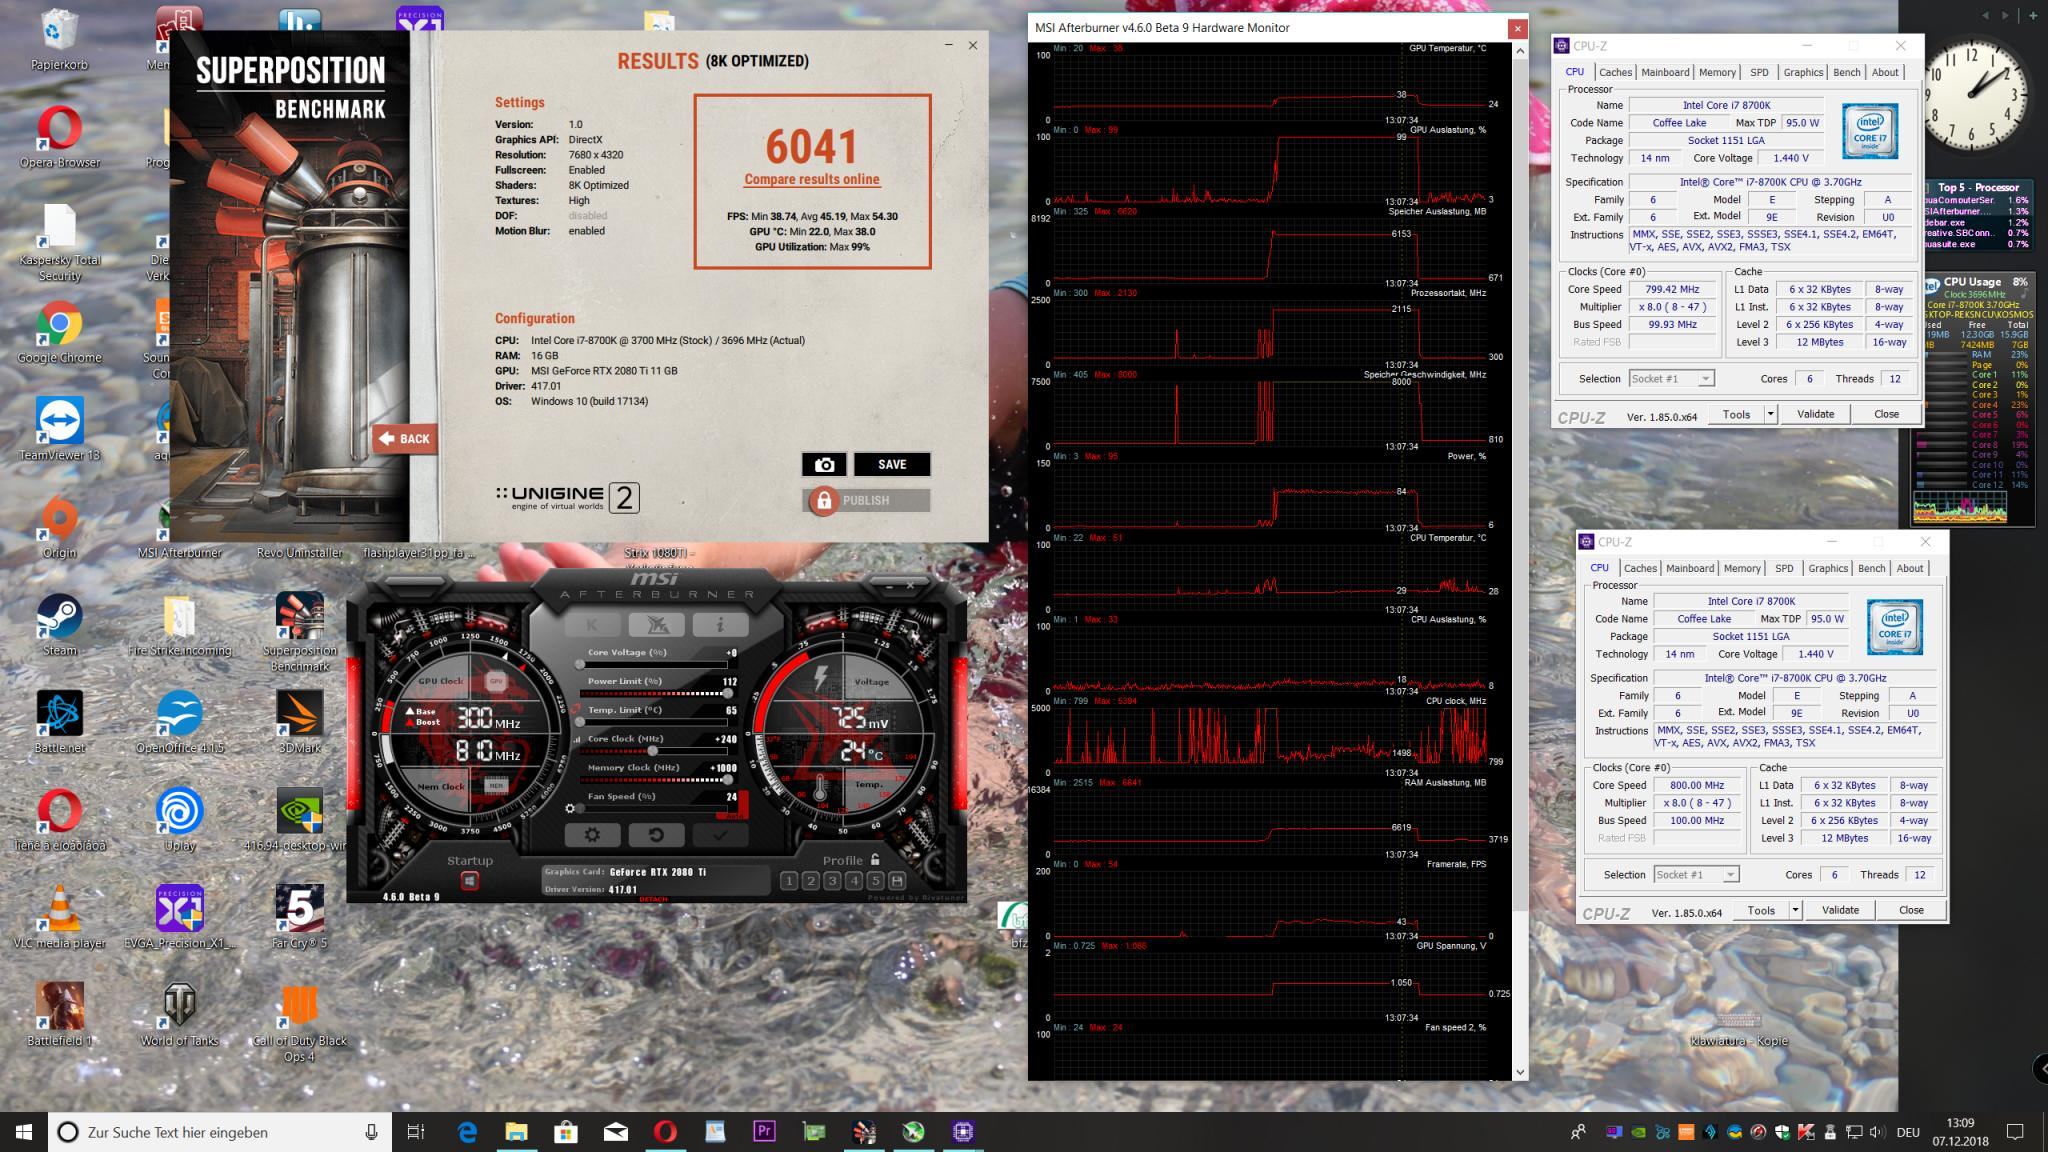Click the reset-to-defaults button in Afterburner
This screenshot has width=2048, height=1152.
click(x=656, y=834)
